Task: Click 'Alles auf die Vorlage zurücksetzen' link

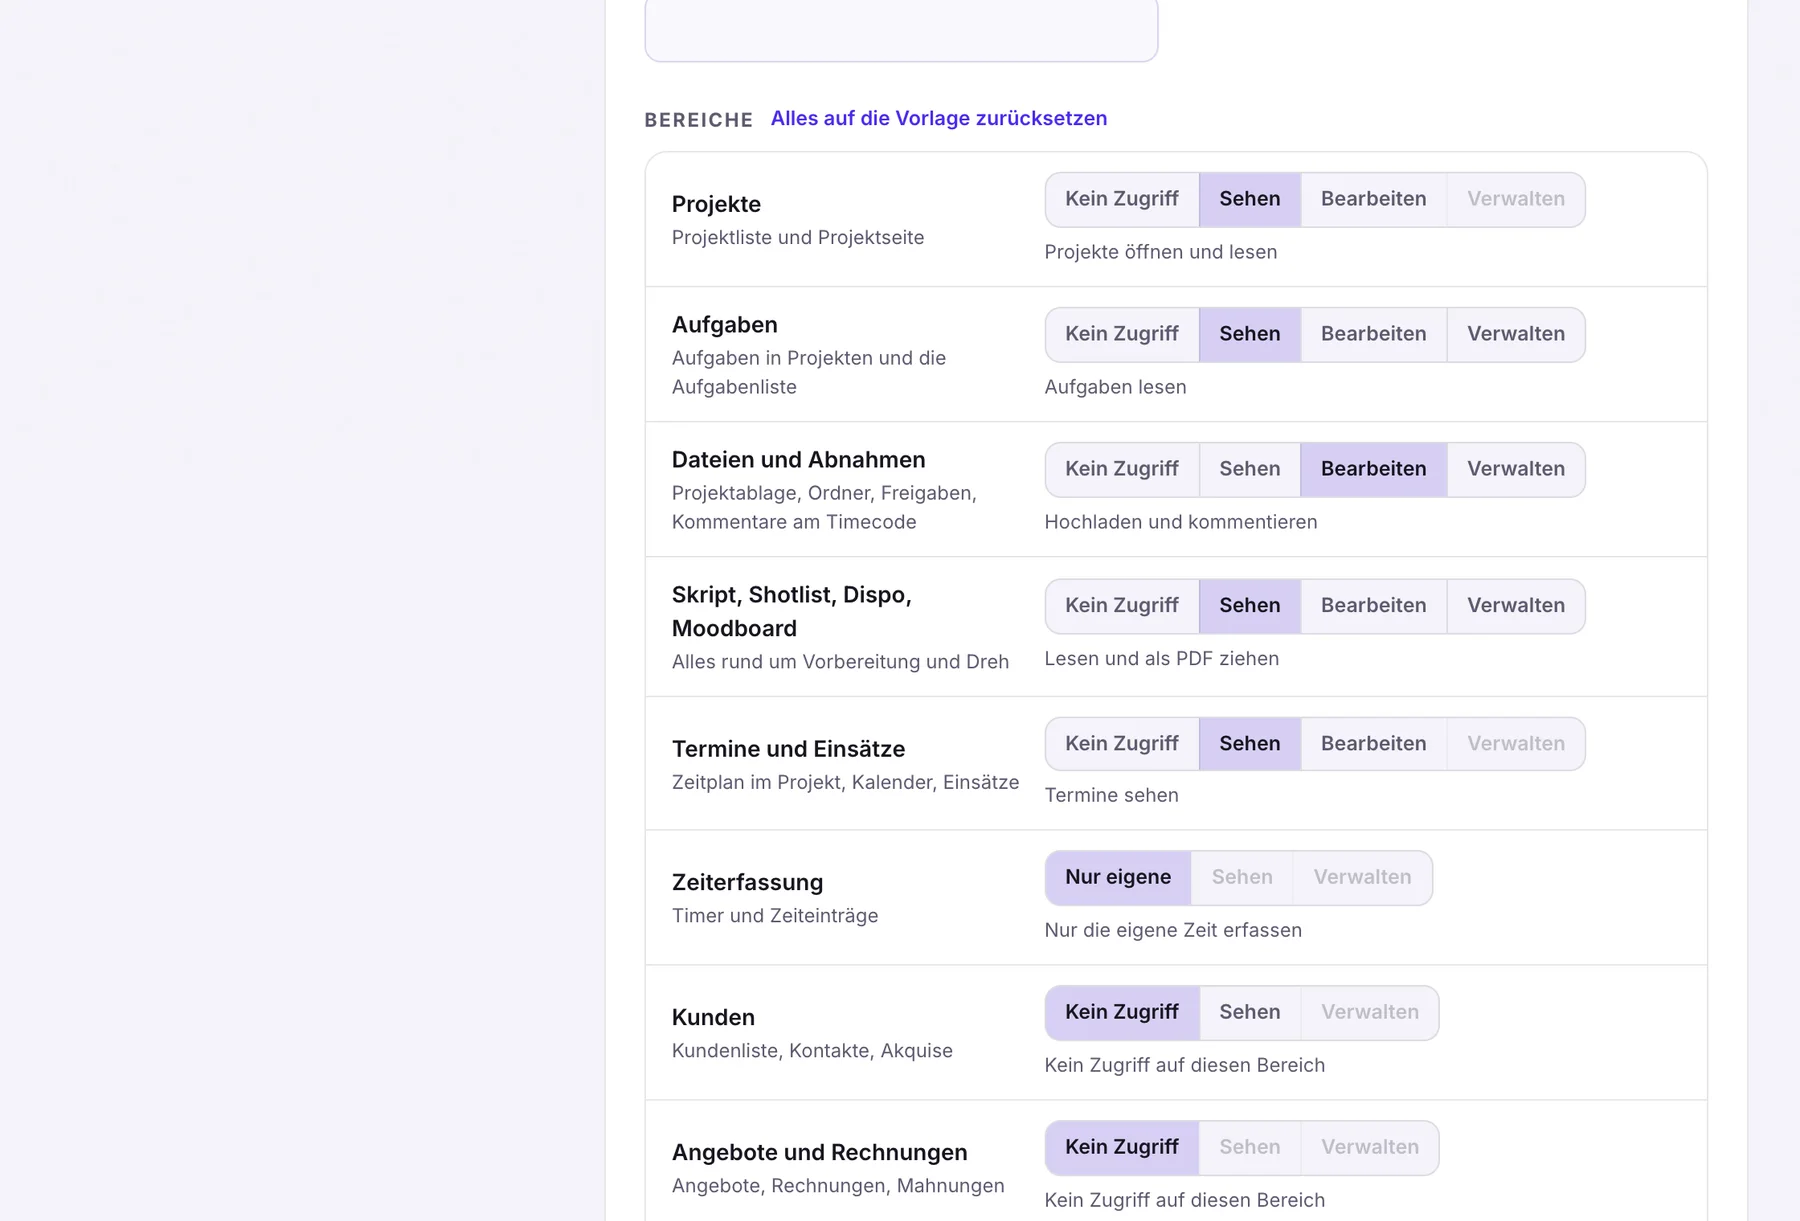Action: [x=938, y=118]
